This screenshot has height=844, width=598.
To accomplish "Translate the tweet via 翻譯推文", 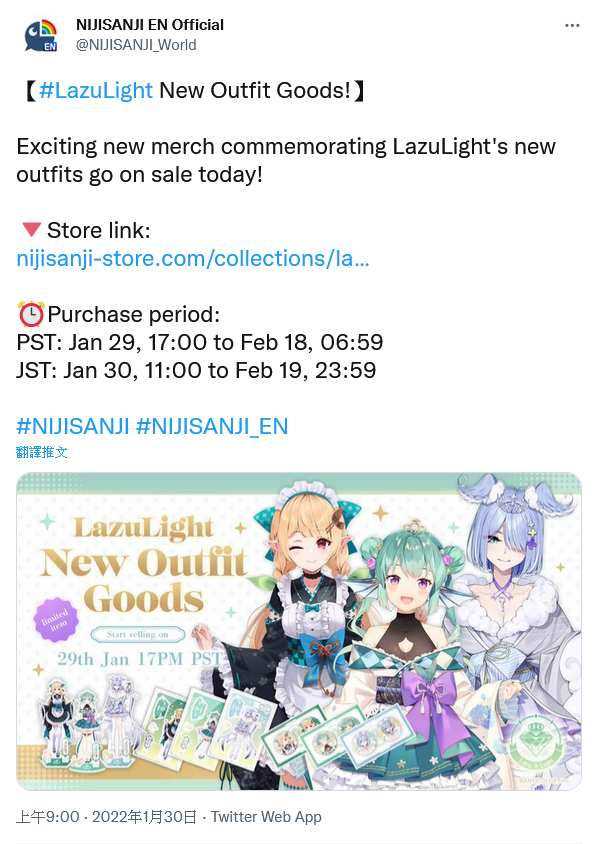I will (41, 452).
